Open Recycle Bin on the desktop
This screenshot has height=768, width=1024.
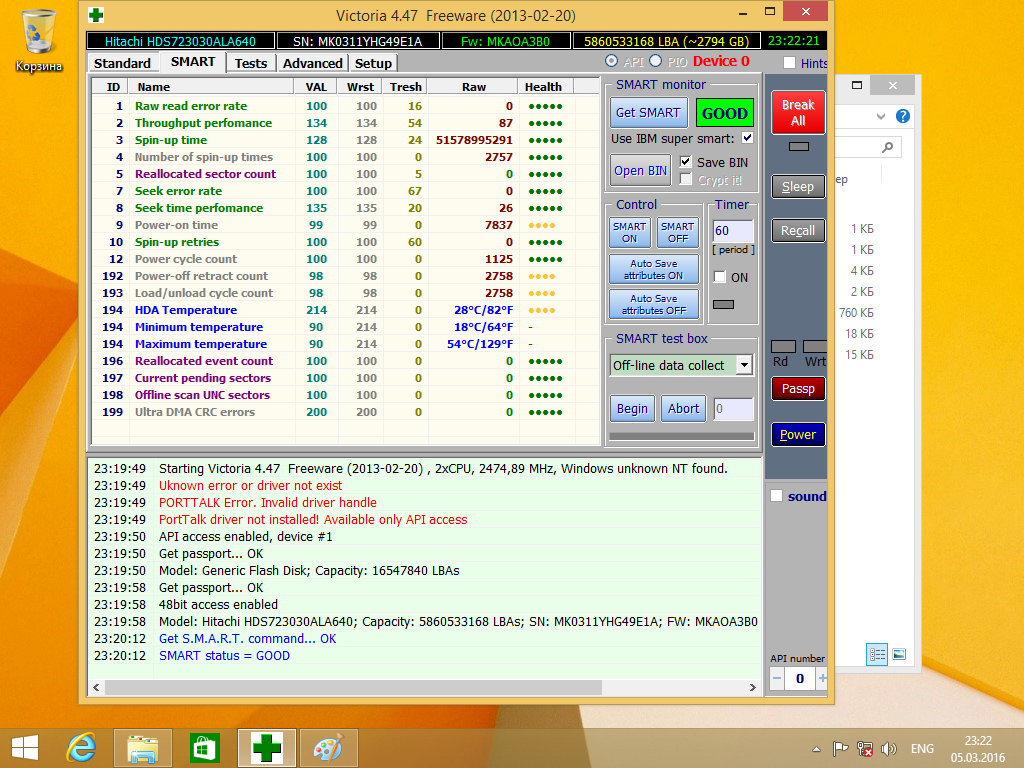(x=39, y=41)
